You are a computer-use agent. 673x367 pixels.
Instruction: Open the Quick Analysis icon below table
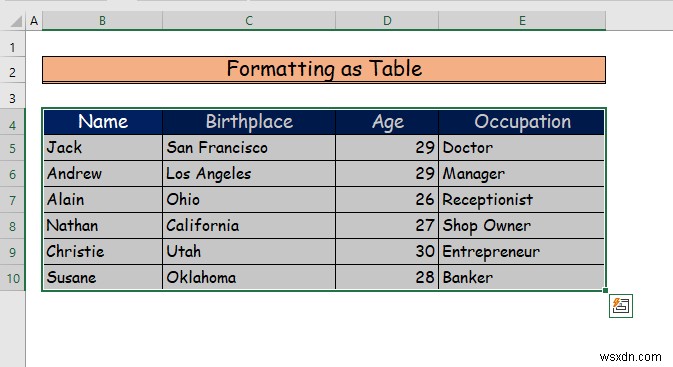[x=621, y=306]
